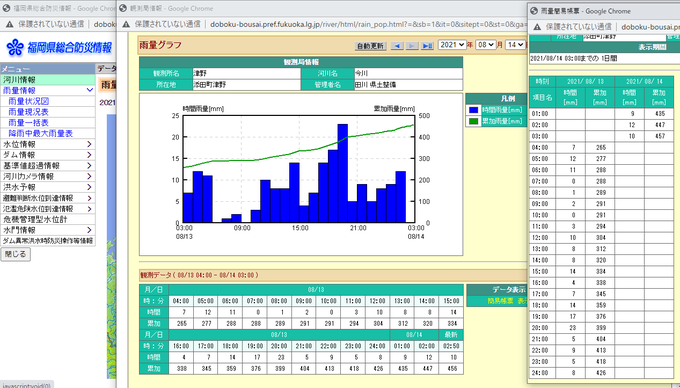Click the not-secure warning icon in rain graph window

coord(126,24)
